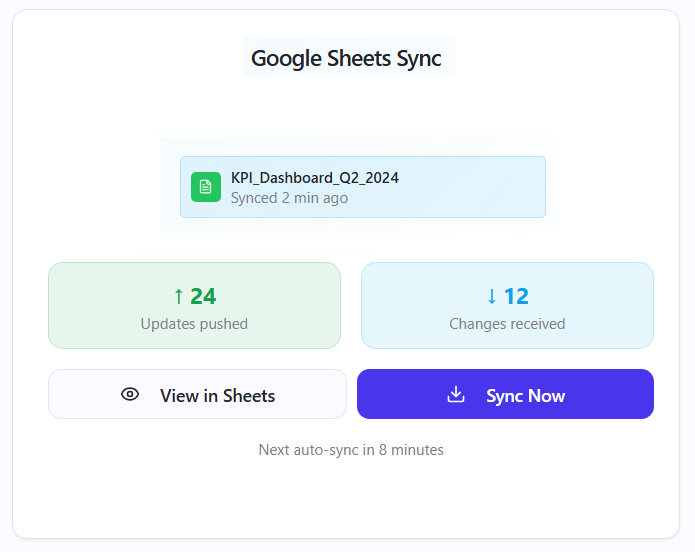Click the eye icon in View in Sheets

[130, 394]
